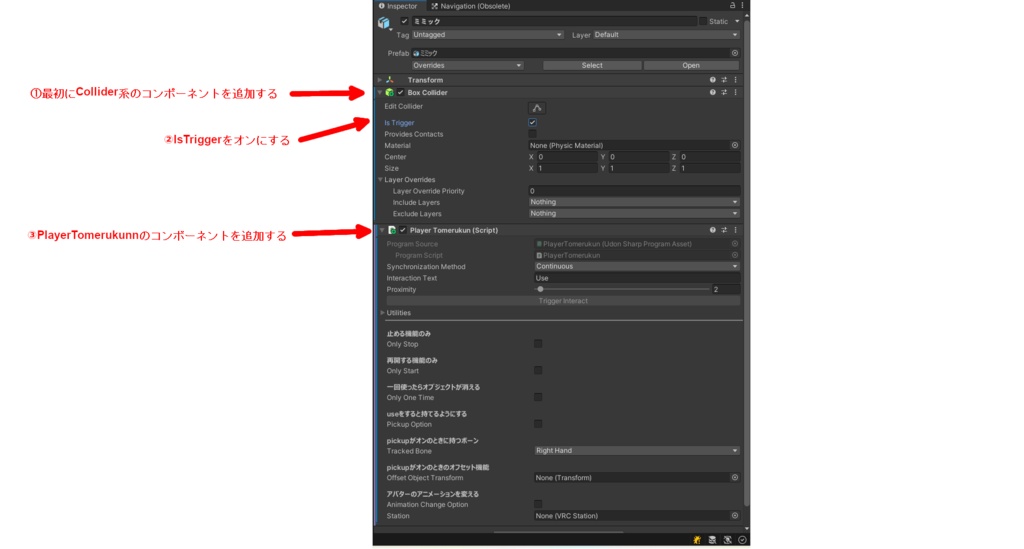This screenshot has height=549, width=1024.
Task: Click the GameObject name field
Action: pyautogui.click(x=554, y=22)
